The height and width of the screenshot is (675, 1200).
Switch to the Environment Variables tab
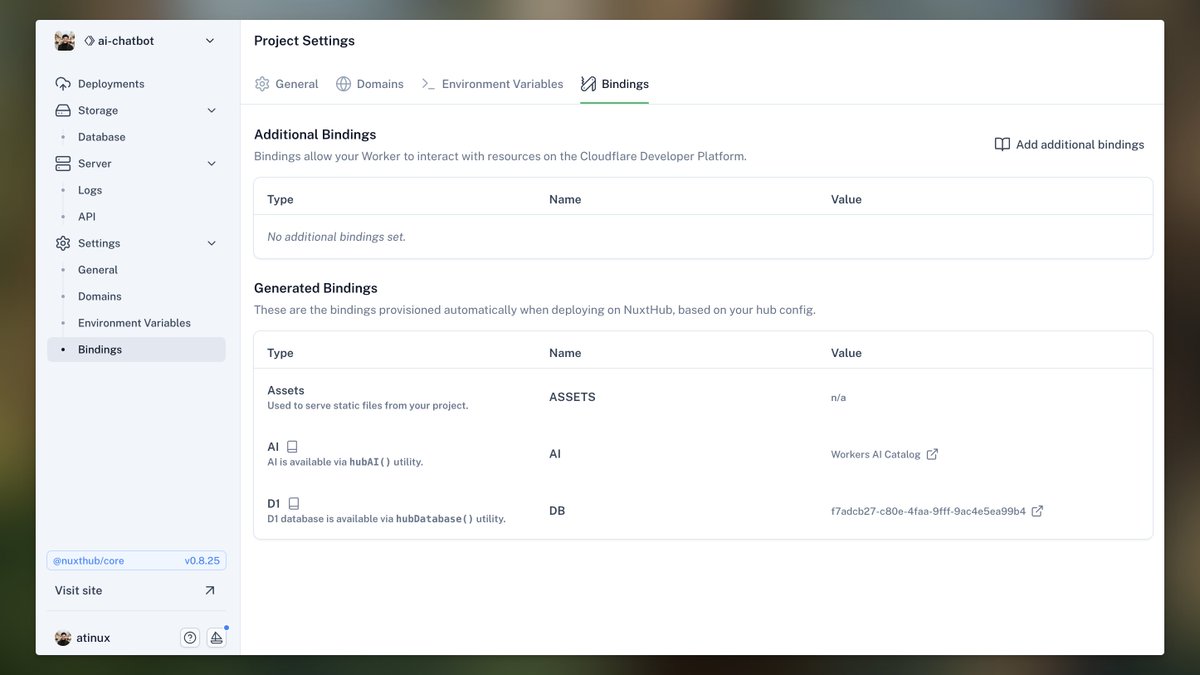(492, 84)
